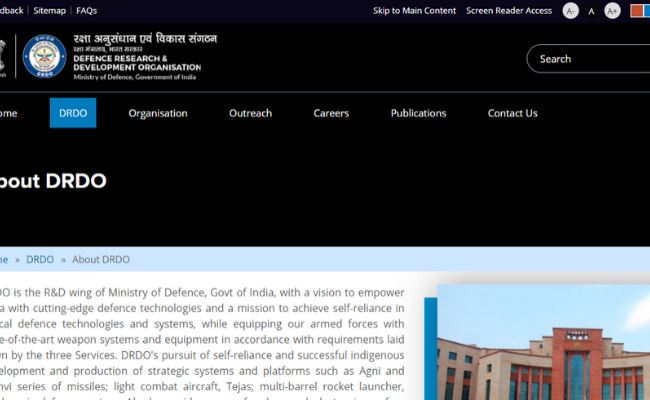Open the DRDO menu tab
The image size is (650, 400).
point(73,113)
